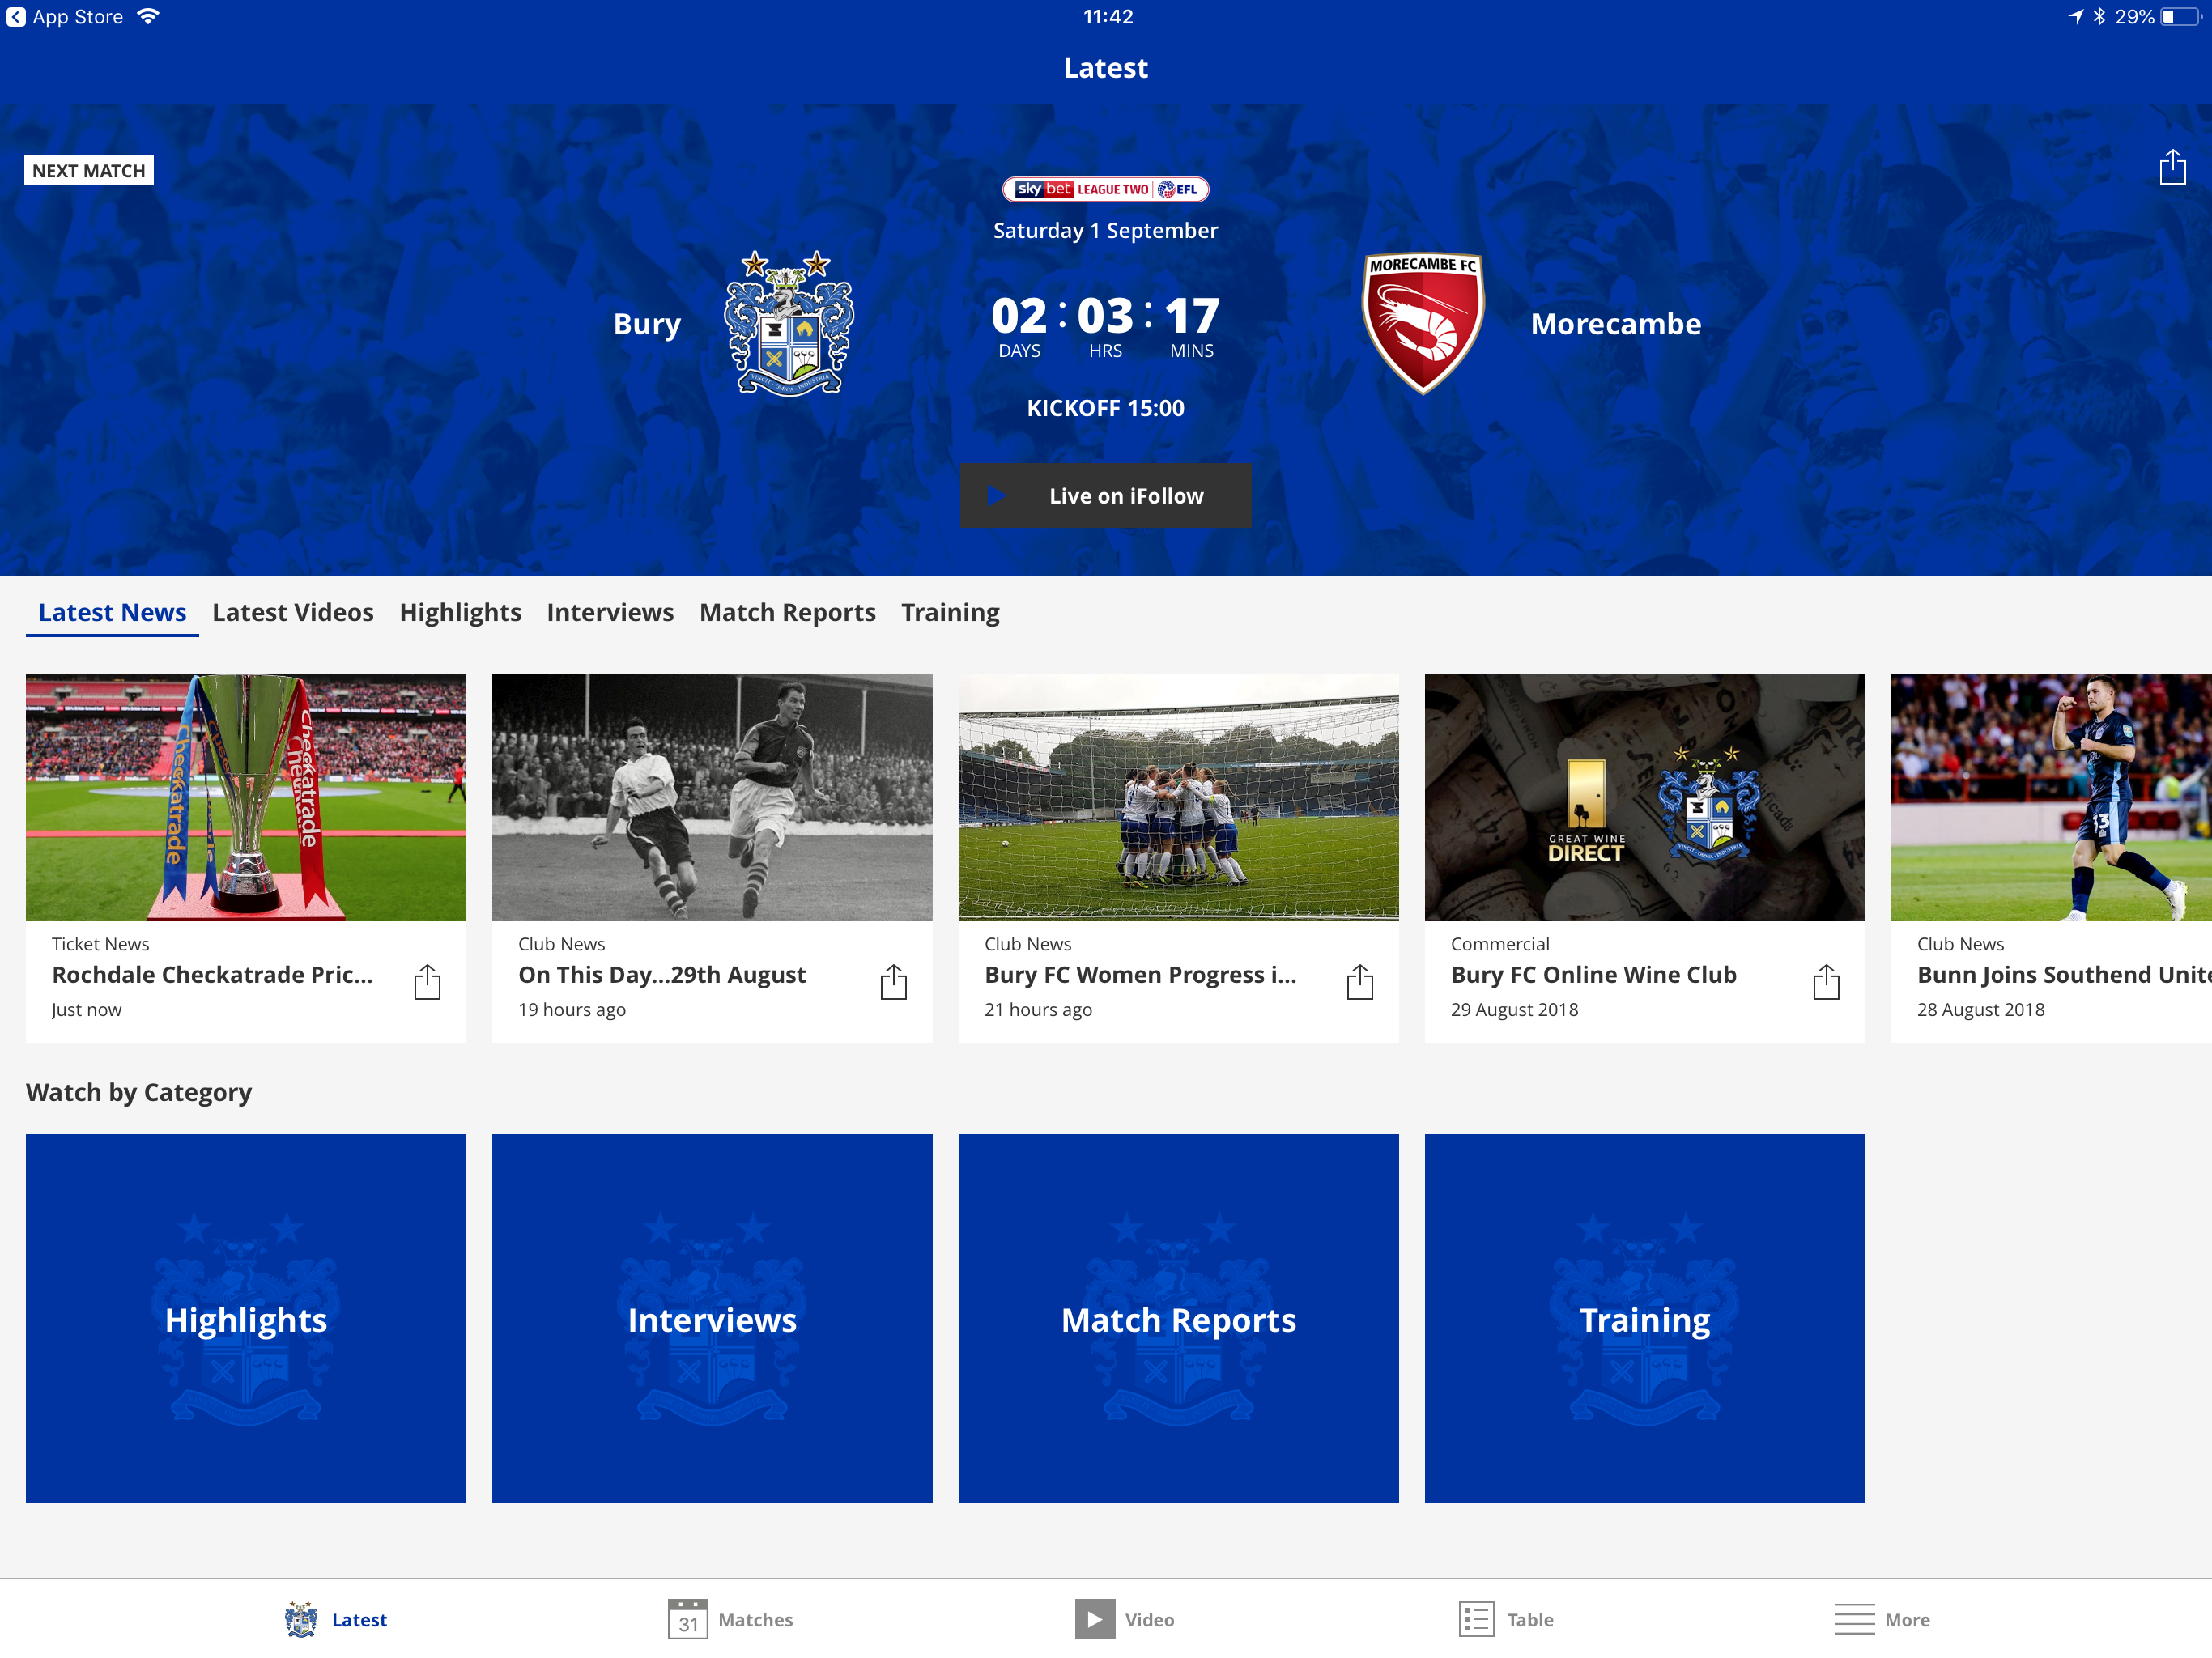Tap the Morecambe FC crest

[x=1423, y=323]
